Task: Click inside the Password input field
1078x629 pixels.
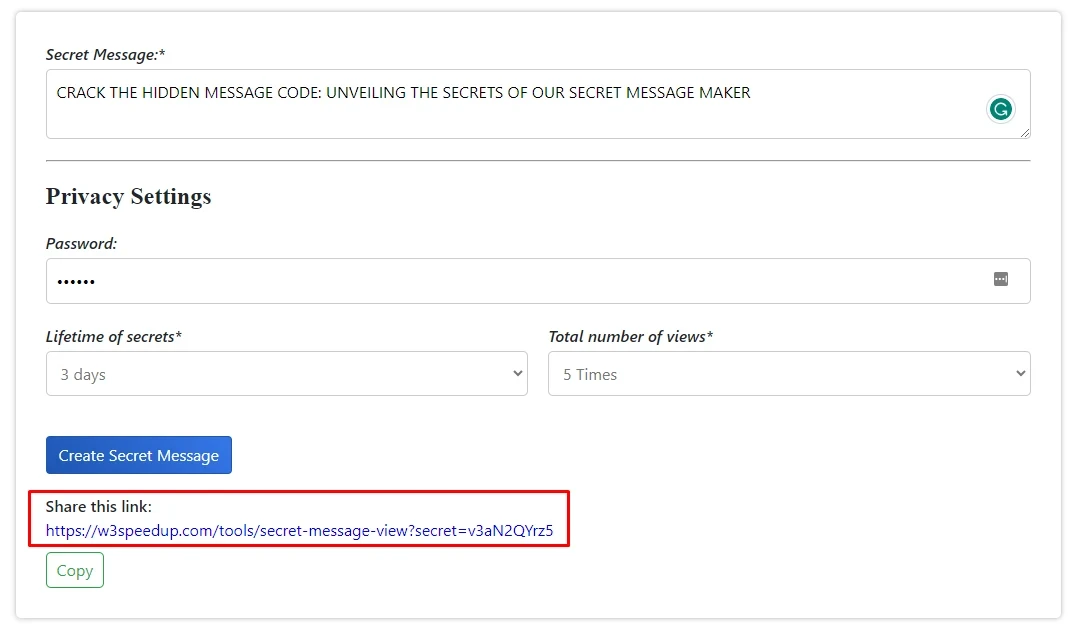Action: coord(400,281)
